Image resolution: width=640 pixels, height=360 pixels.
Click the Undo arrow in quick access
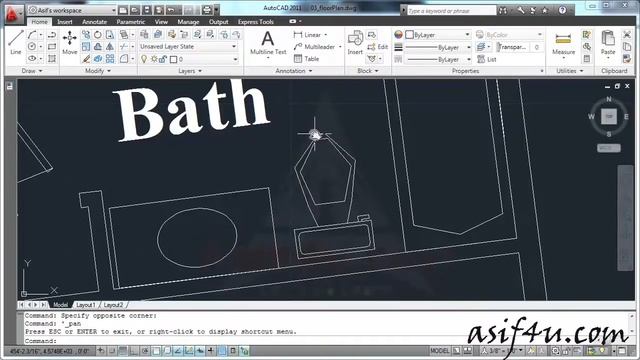[x=171, y=10]
